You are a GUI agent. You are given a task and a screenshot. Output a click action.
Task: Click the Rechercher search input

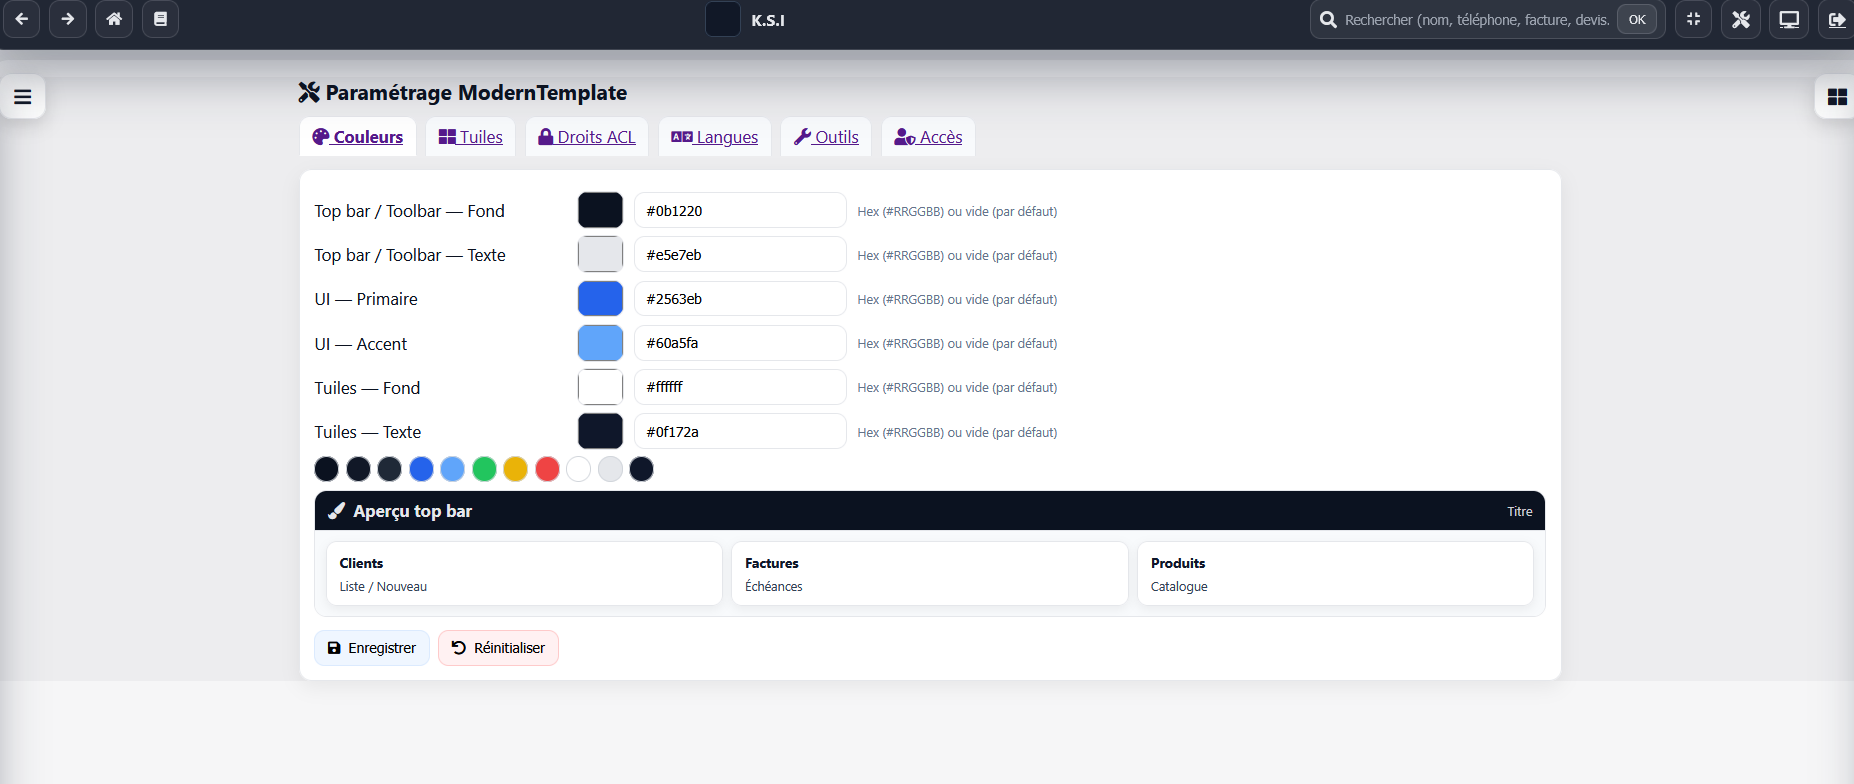[x=1477, y=20]
